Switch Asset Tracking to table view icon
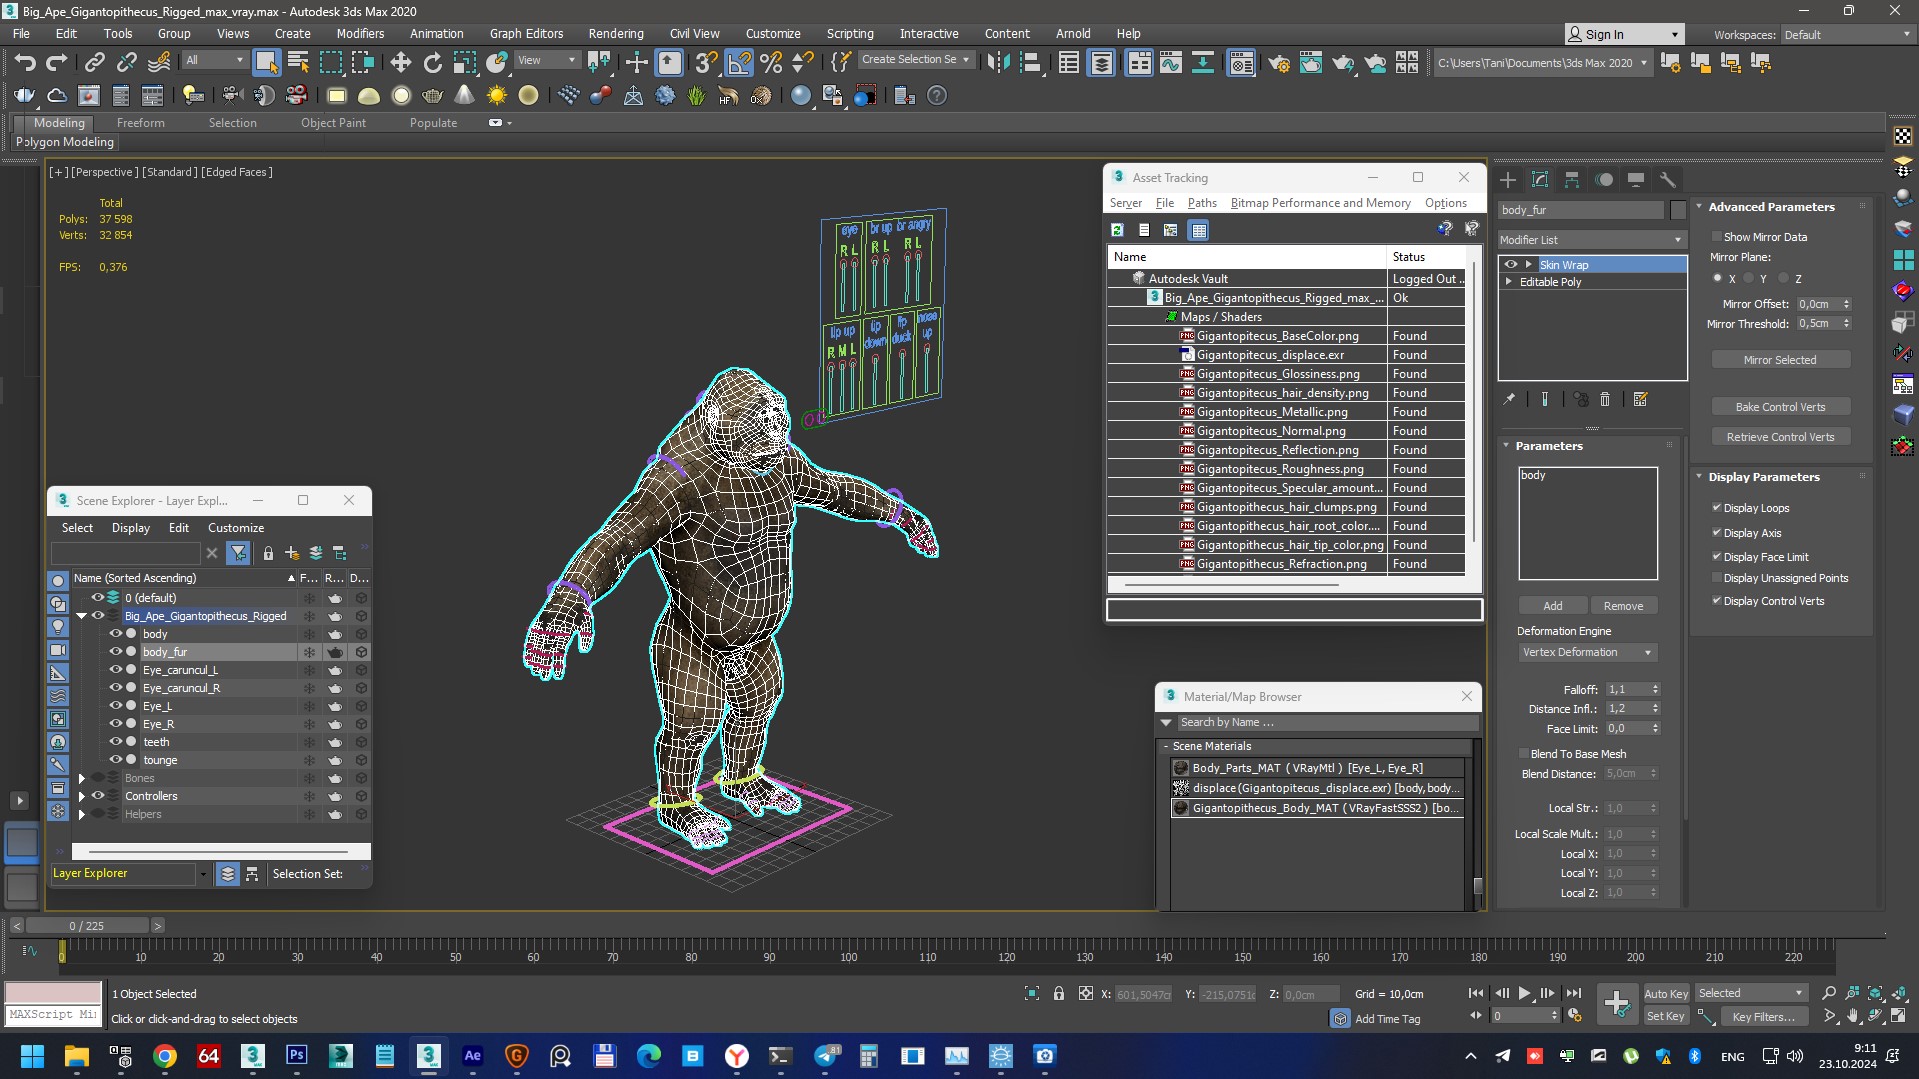This screenshot has height=1079, width=1919. 1198,230
